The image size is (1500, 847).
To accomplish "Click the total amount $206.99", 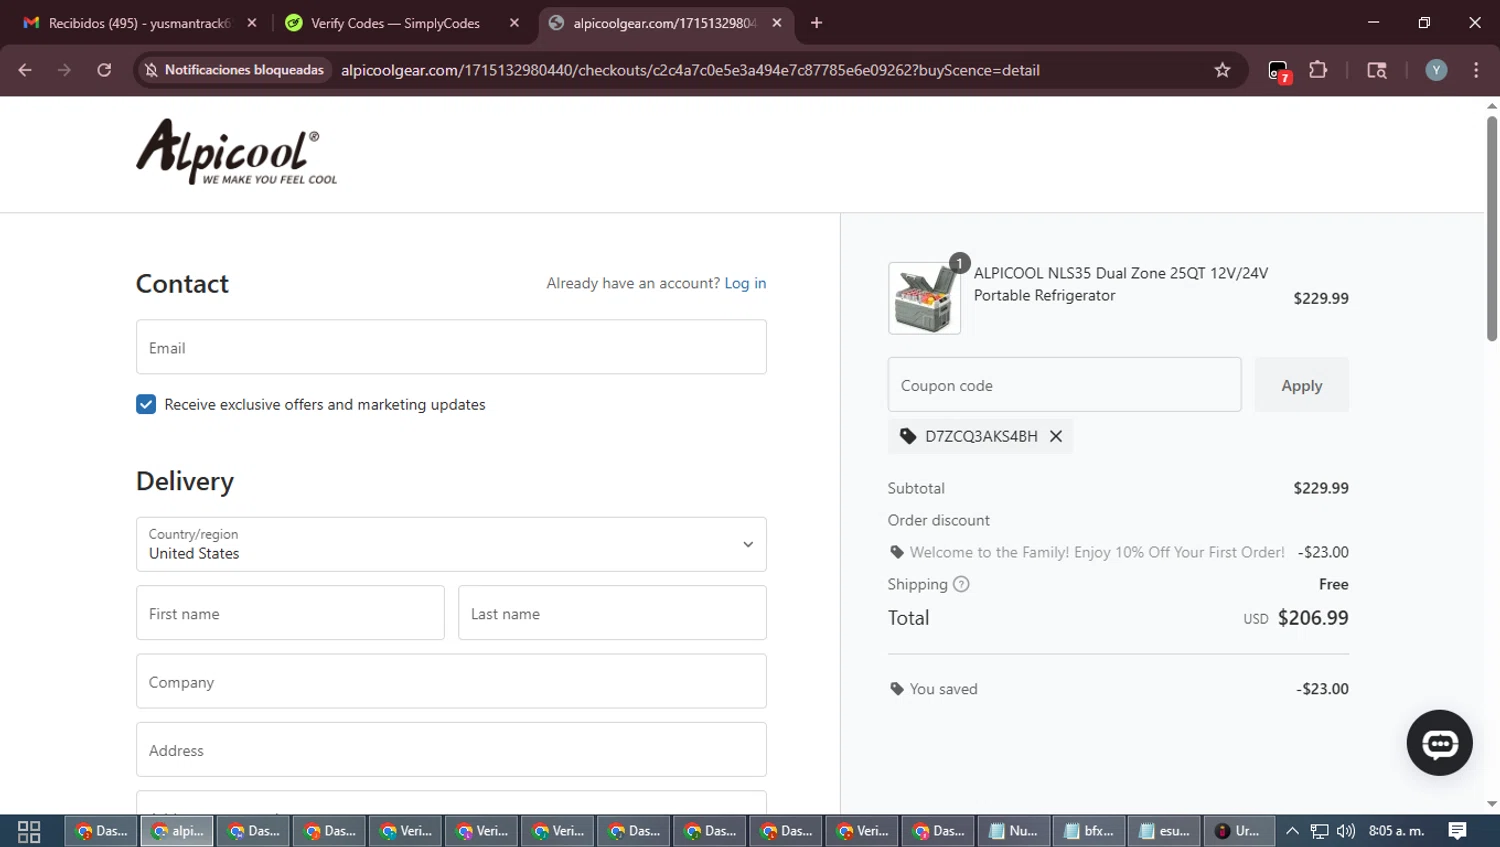I will [1313, 618].
